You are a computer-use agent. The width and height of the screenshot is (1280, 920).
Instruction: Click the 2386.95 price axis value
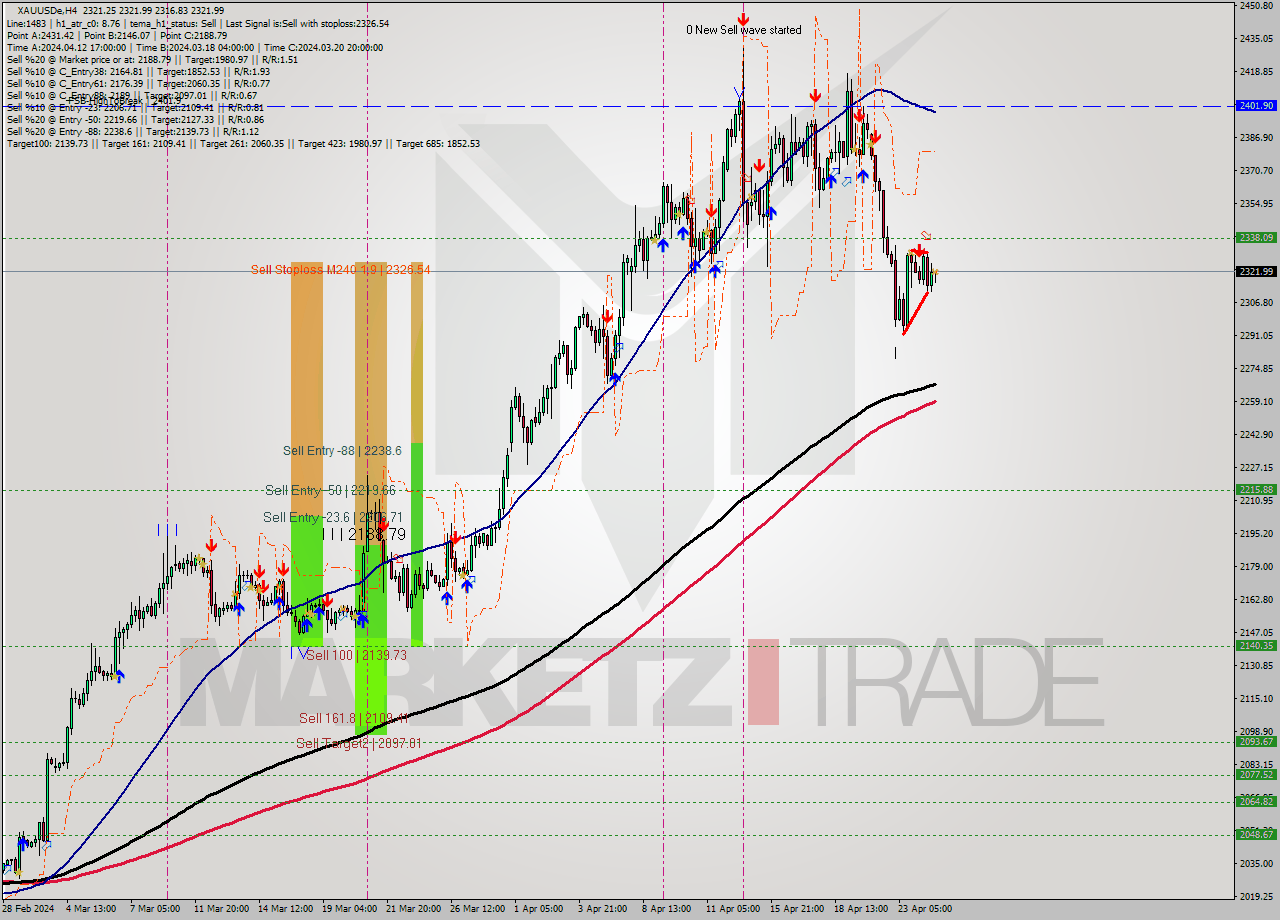[1256, 138]
